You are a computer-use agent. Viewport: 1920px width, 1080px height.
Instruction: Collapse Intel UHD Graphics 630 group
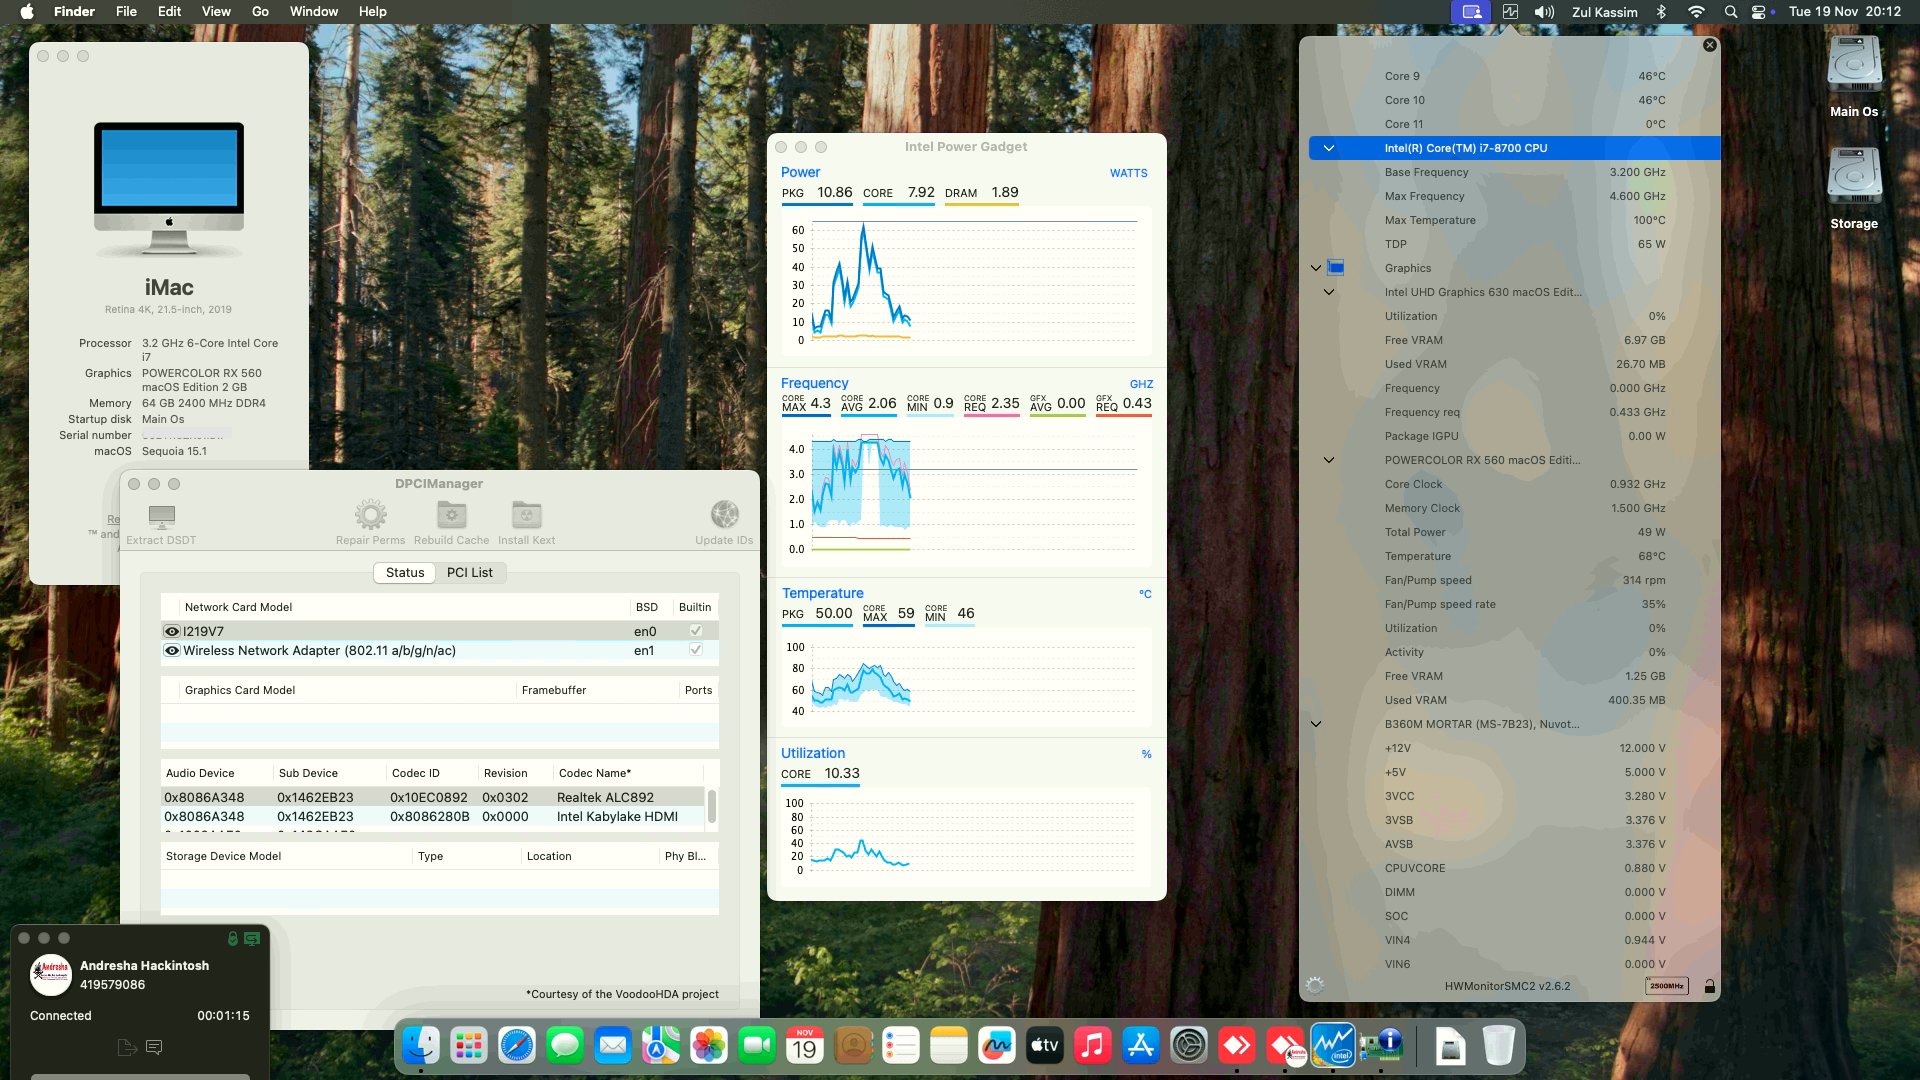1329,292
